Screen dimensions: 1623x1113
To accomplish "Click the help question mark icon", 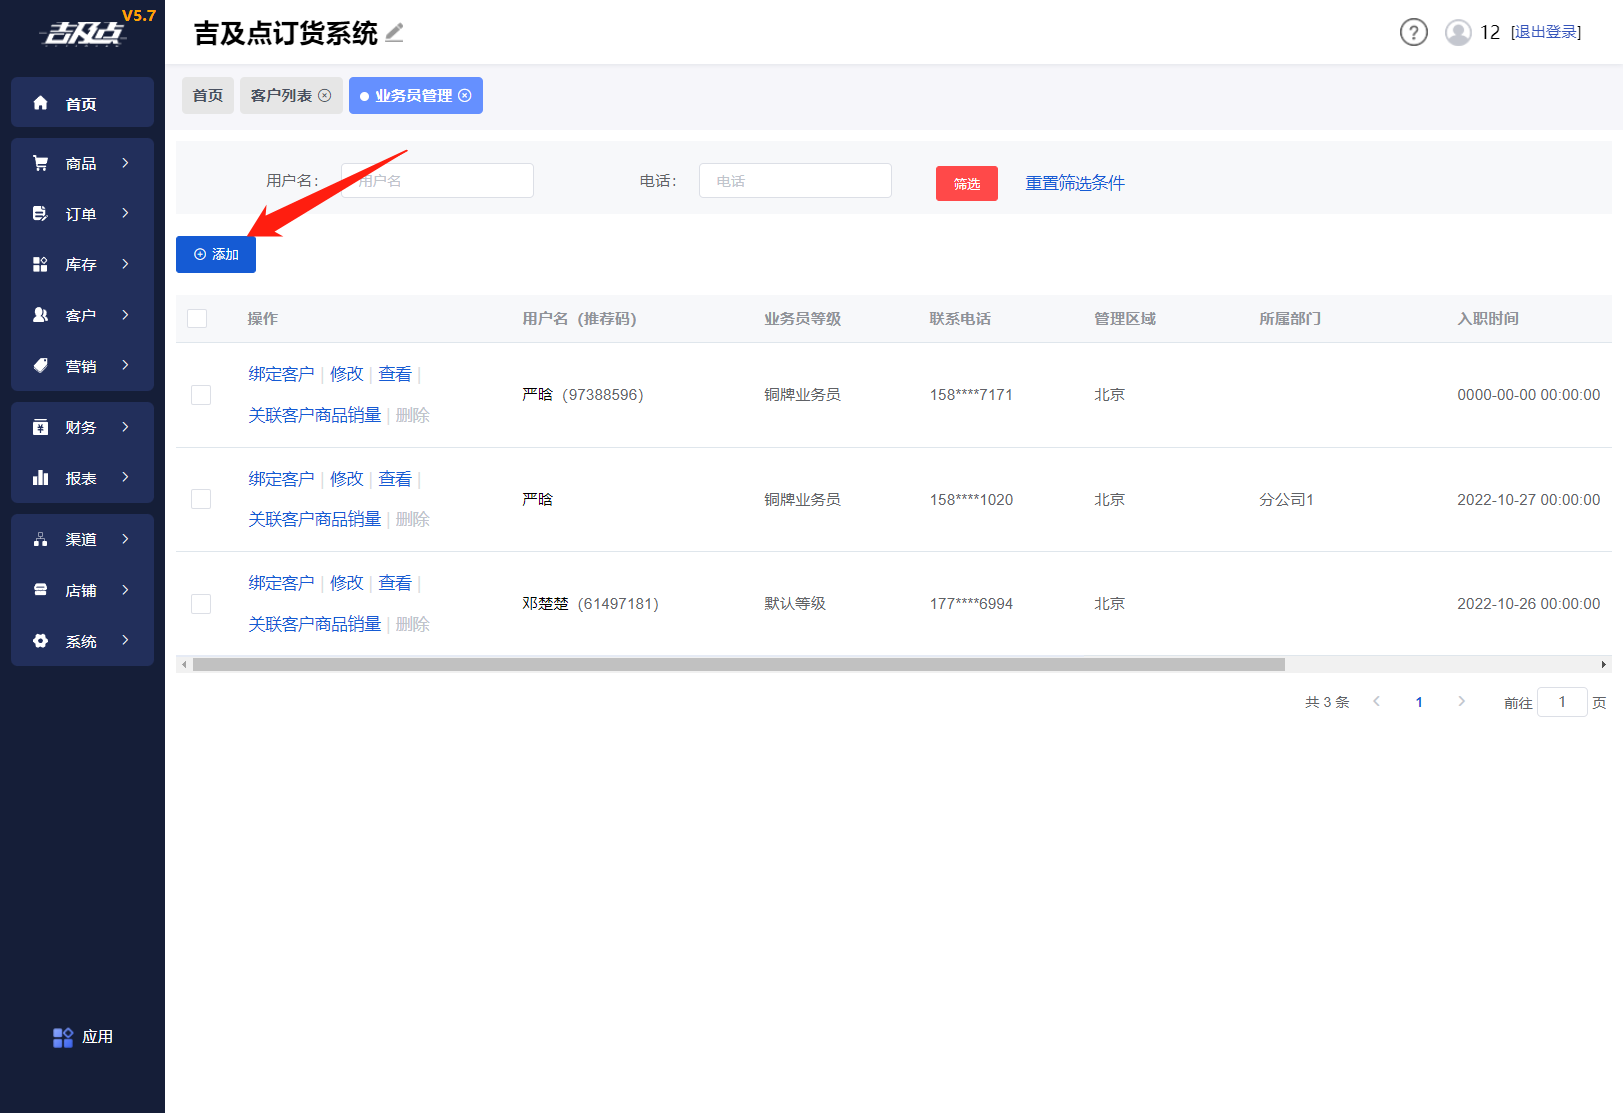I will pyautogui.click(x=1413, y=33).
